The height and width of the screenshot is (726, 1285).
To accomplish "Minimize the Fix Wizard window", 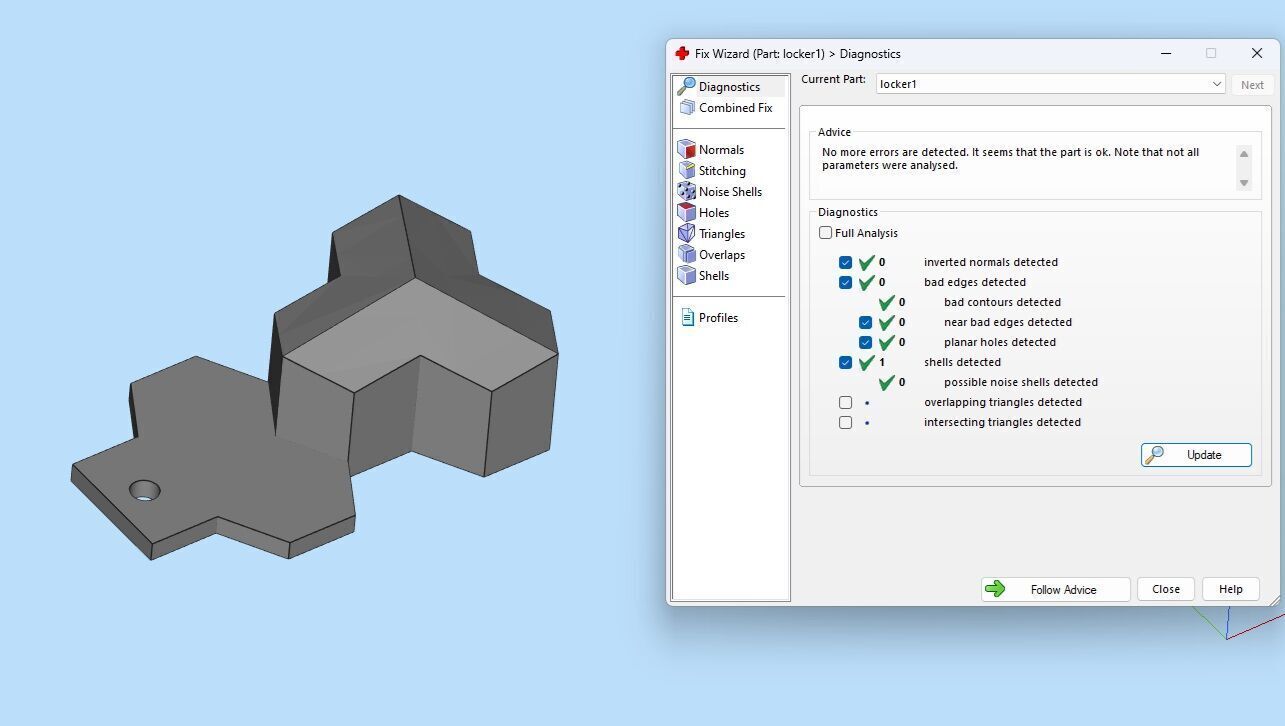I will coord(1166,53).
